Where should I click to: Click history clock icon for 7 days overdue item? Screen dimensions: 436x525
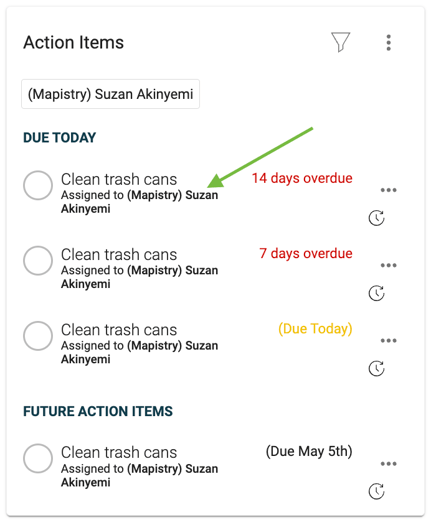[376, 294]
